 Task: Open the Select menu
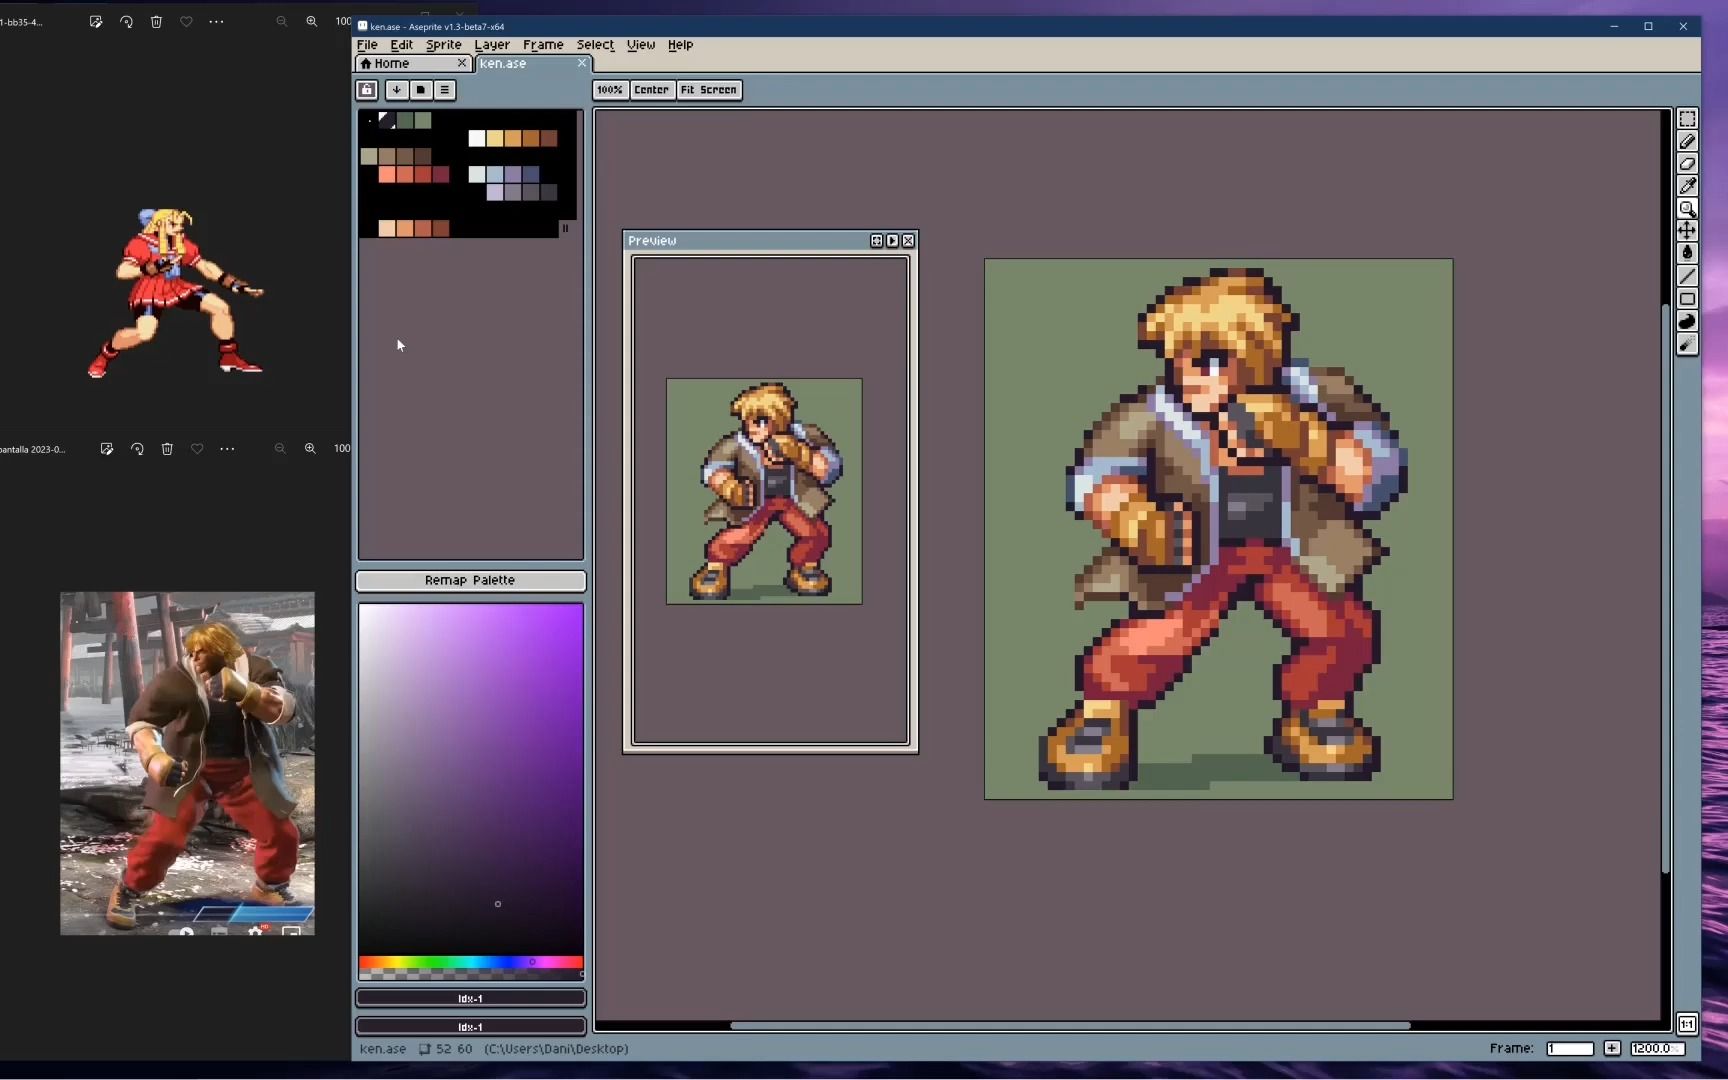click(595, 45)
